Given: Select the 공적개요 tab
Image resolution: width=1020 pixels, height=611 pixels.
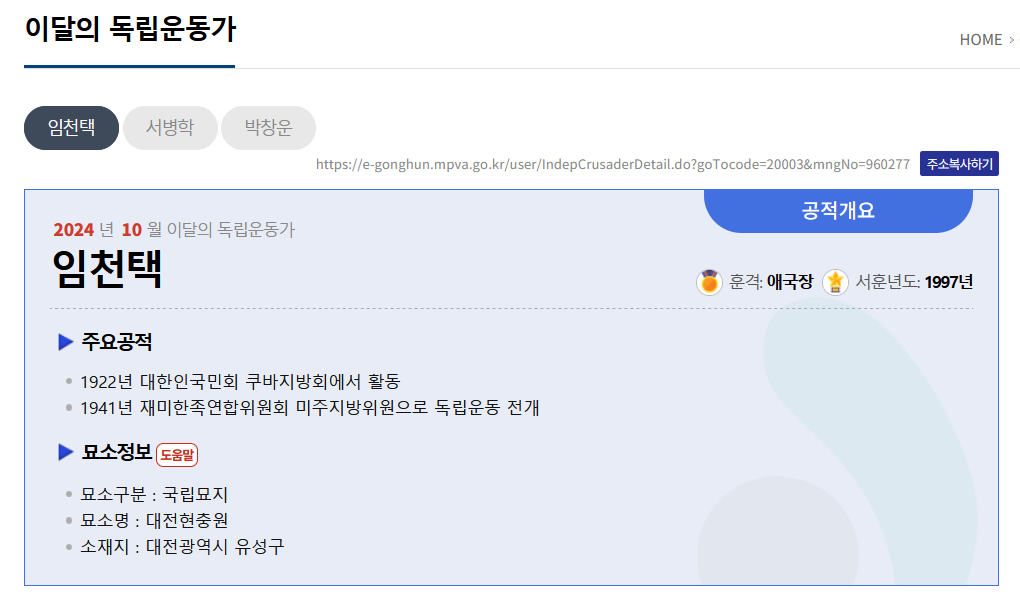Looking at the screenshot, I should tap(838, 210).
